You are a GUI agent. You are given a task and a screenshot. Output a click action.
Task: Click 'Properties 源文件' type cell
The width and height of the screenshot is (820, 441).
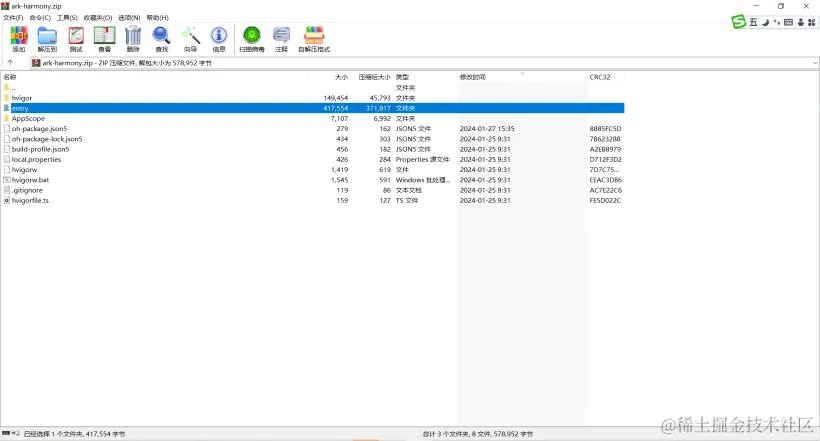click(423, 160)
